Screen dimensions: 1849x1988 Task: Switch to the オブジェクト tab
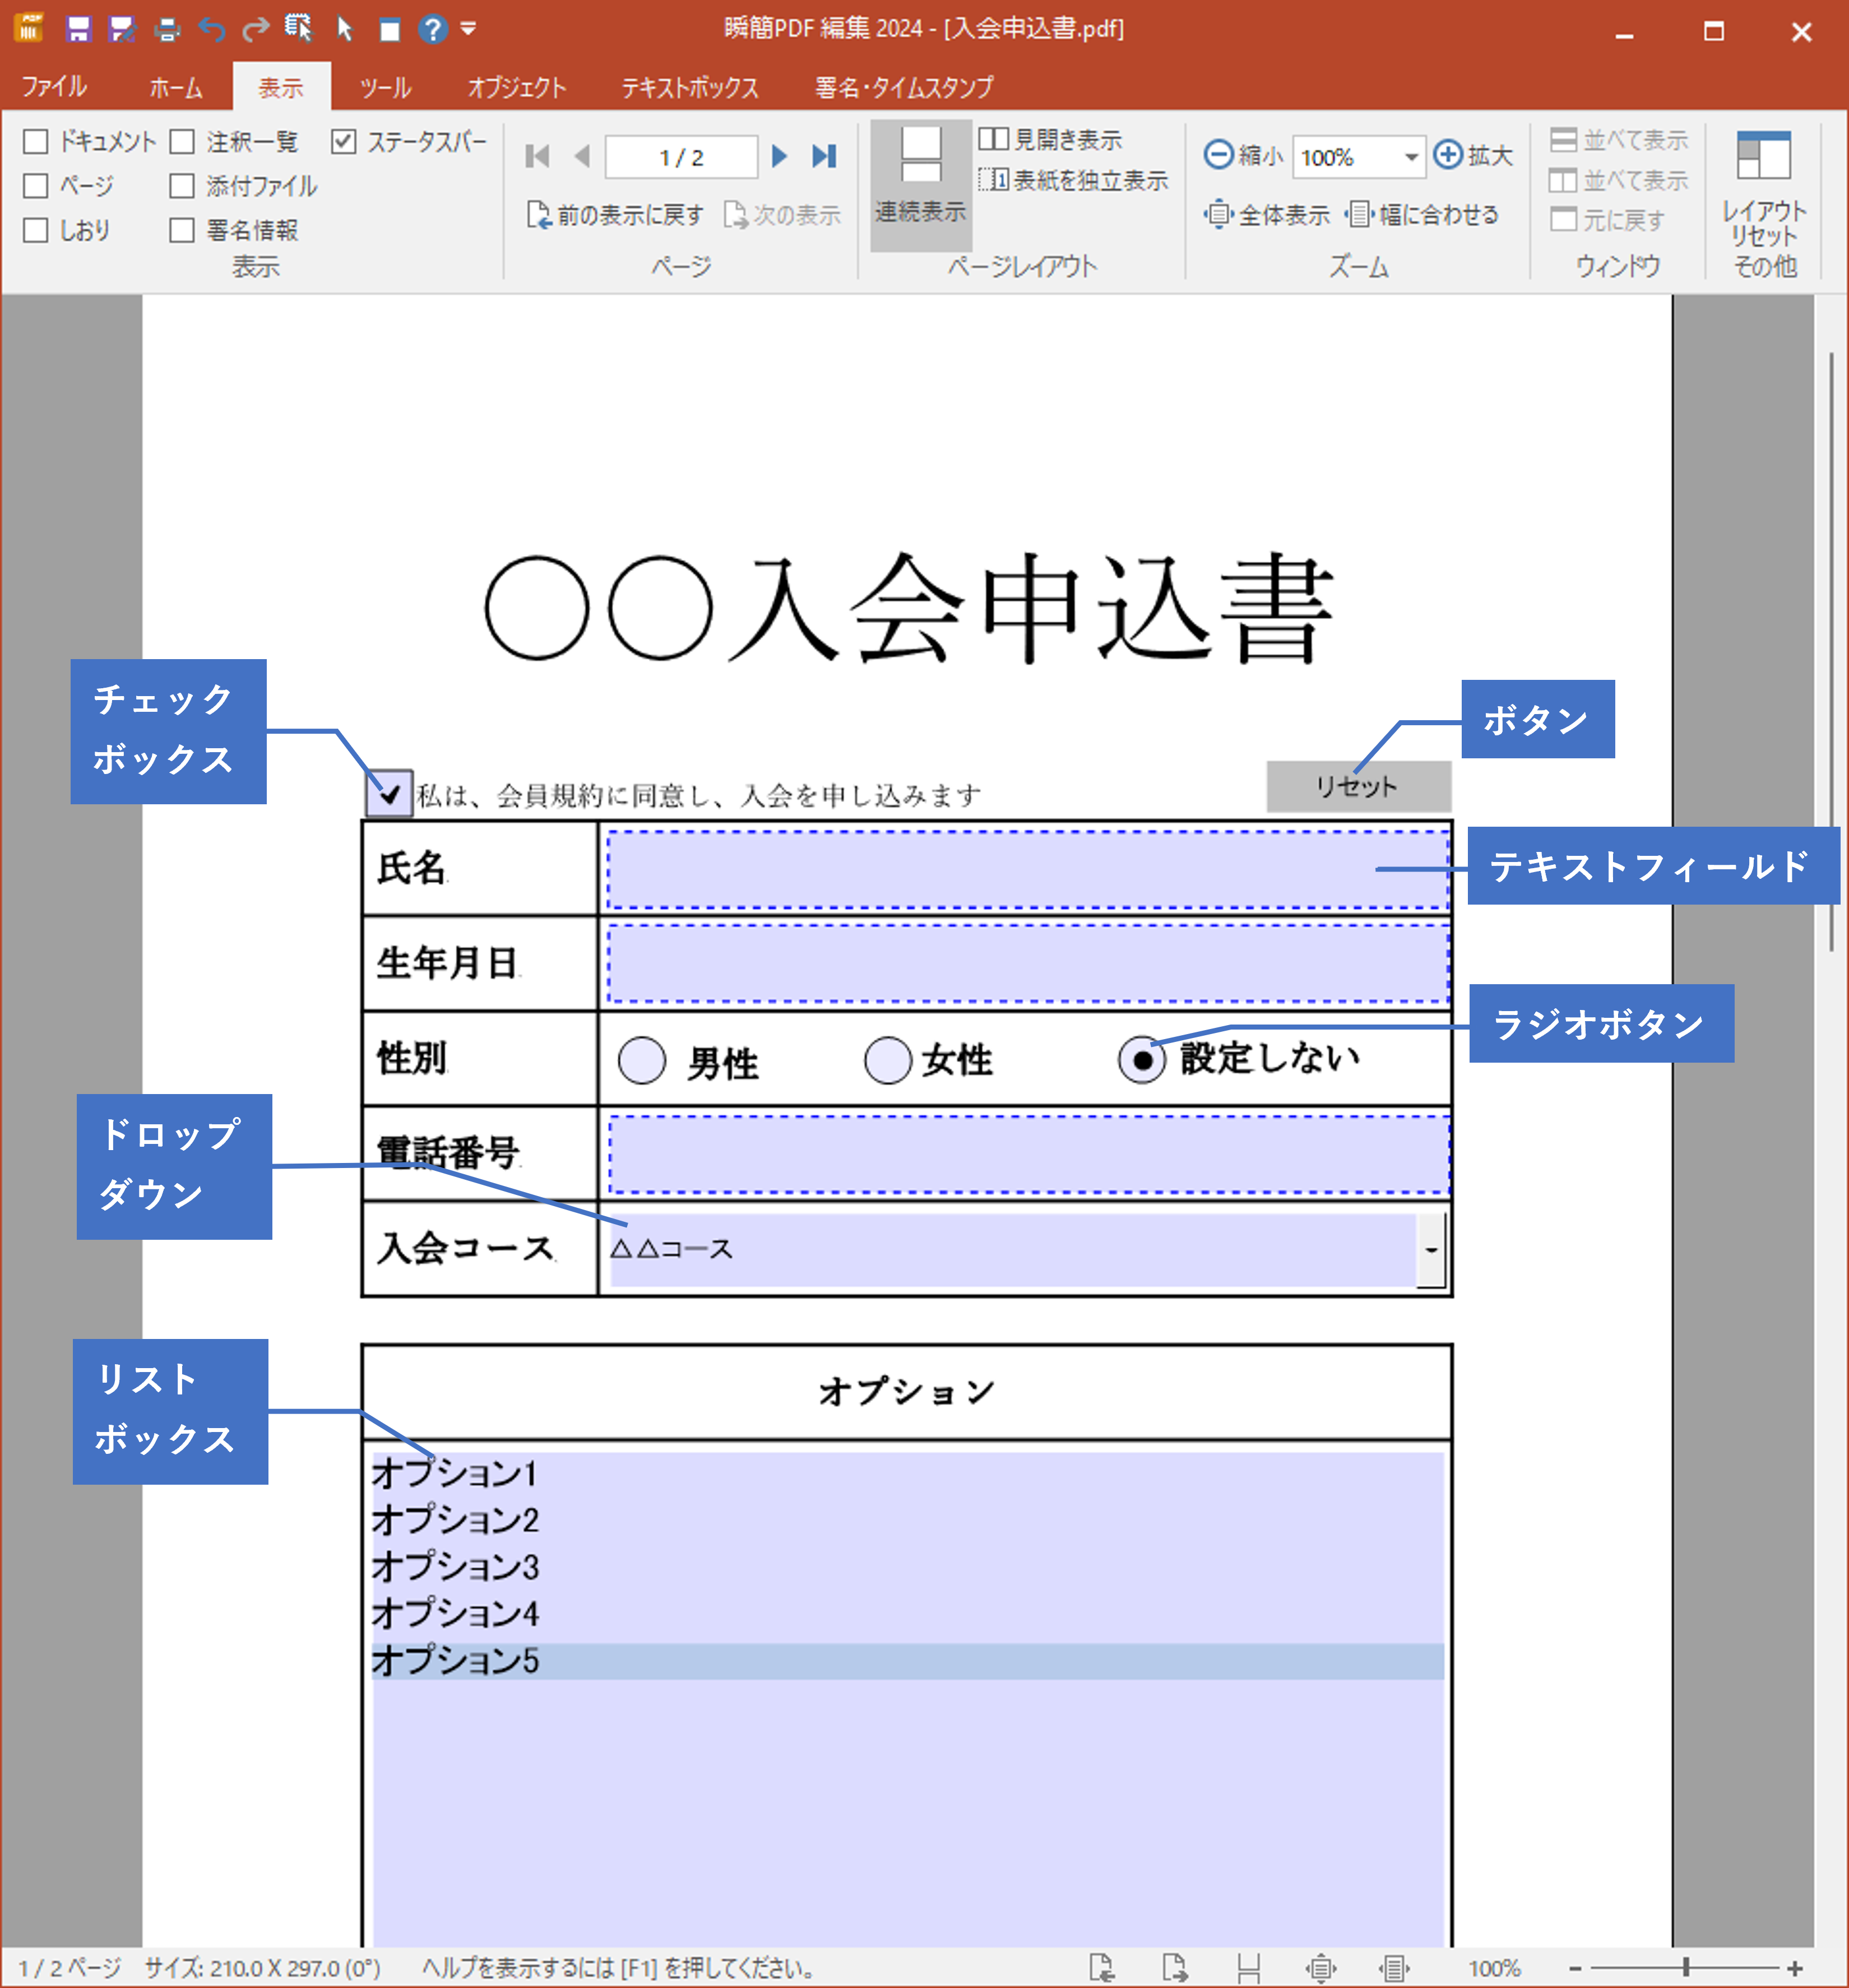pyautogui.click(x=516, y=88)
